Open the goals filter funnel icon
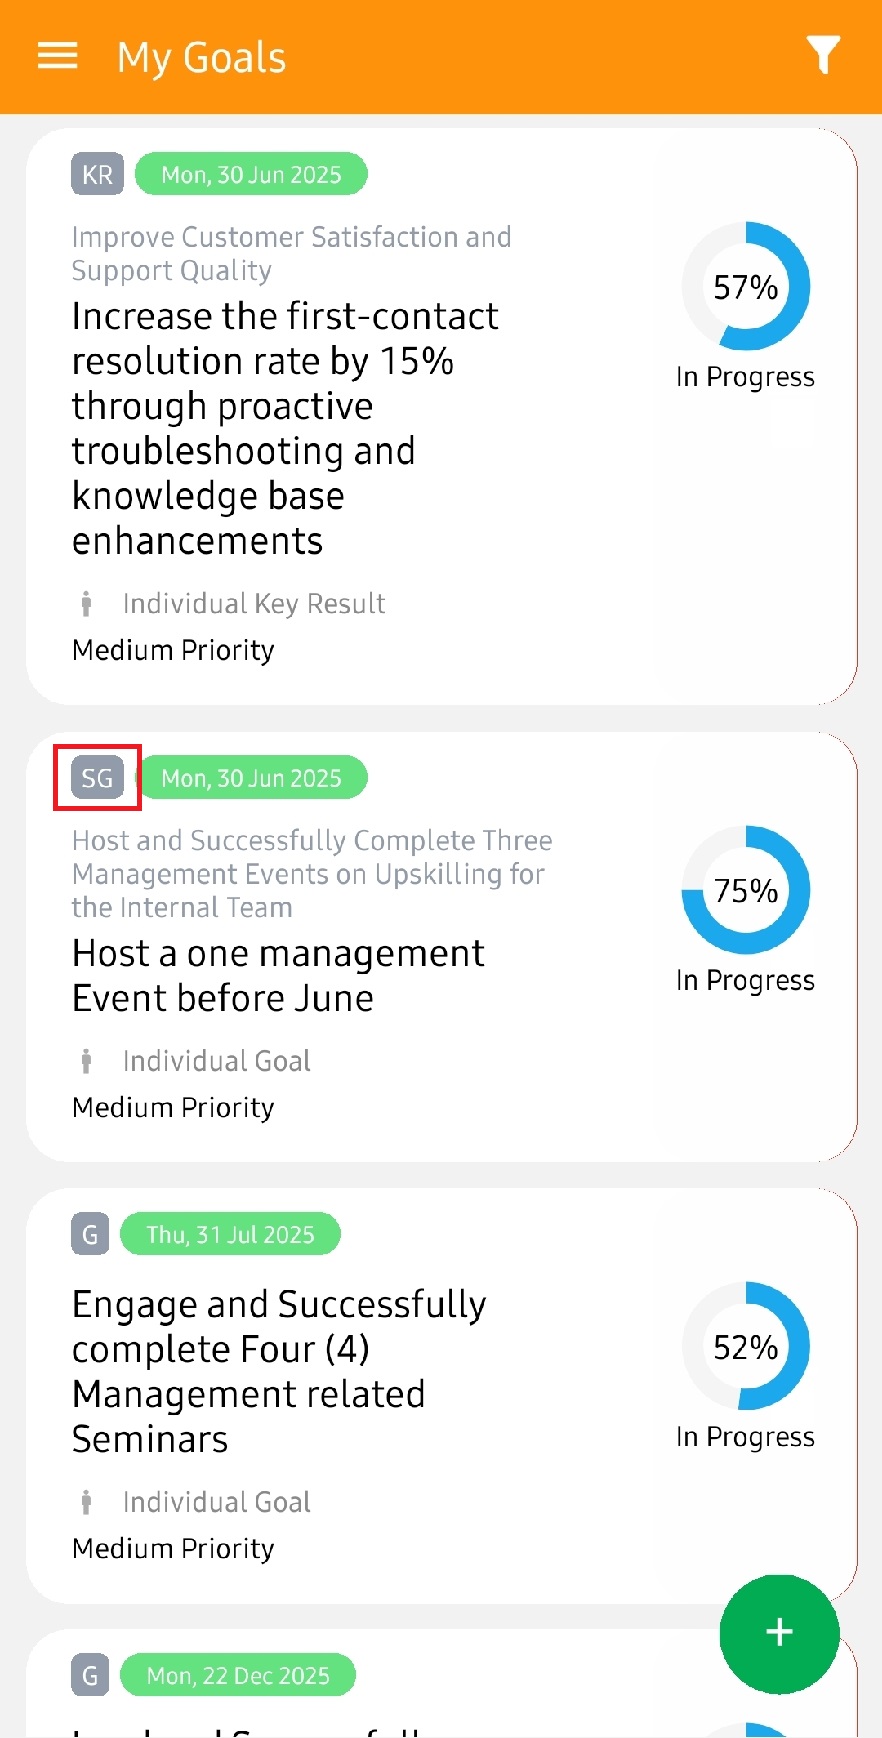This screenshot has width=882, height=1738. pos(823,55)
